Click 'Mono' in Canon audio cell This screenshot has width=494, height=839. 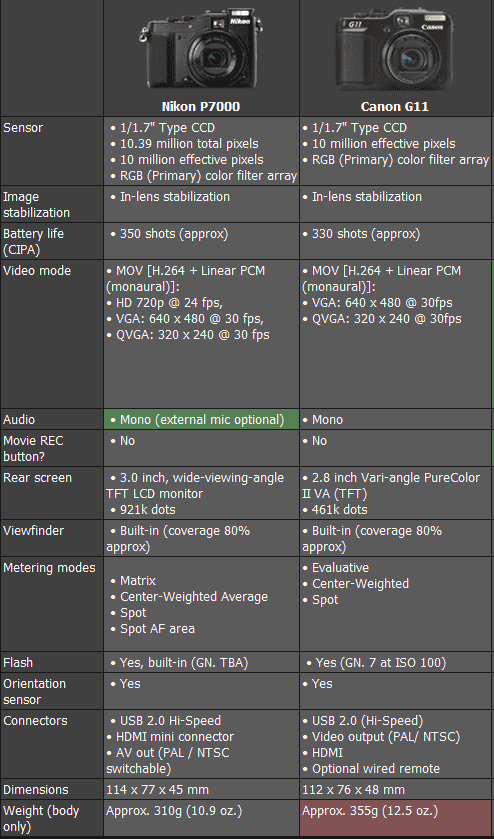tap(328, 420)
